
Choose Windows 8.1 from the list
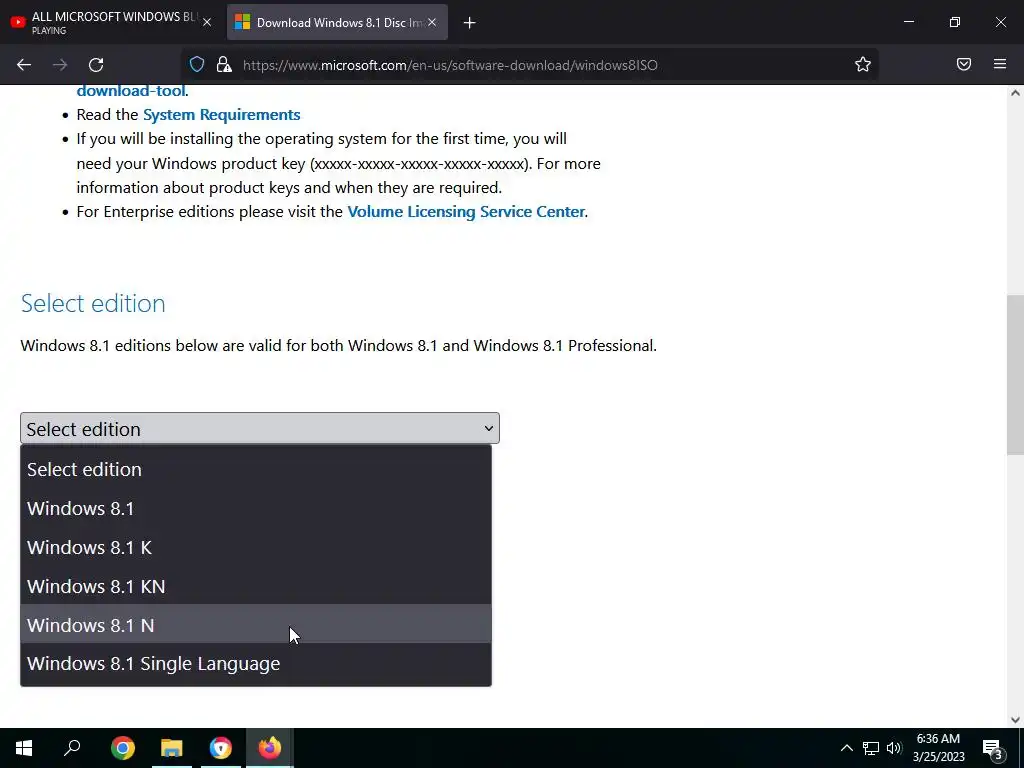(x=256, y=508)
